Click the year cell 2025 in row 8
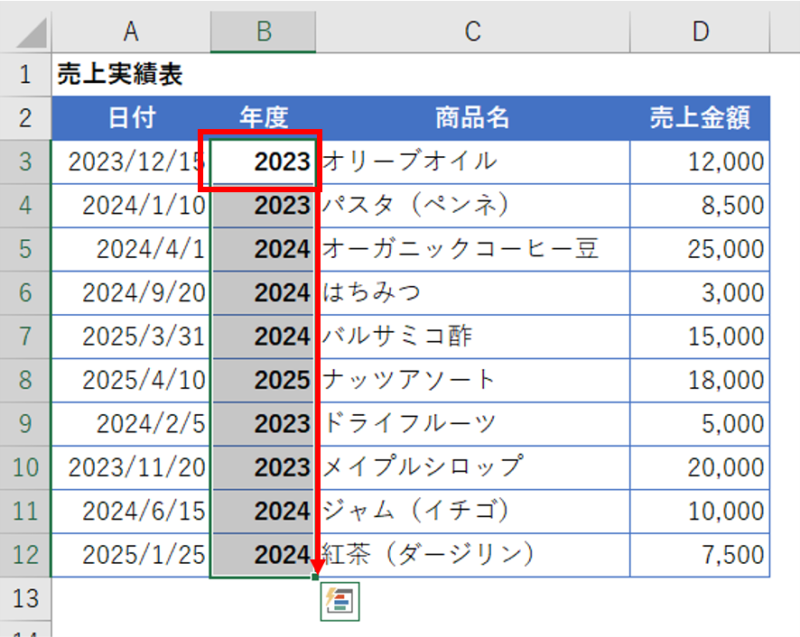 [x=263, y=380]
